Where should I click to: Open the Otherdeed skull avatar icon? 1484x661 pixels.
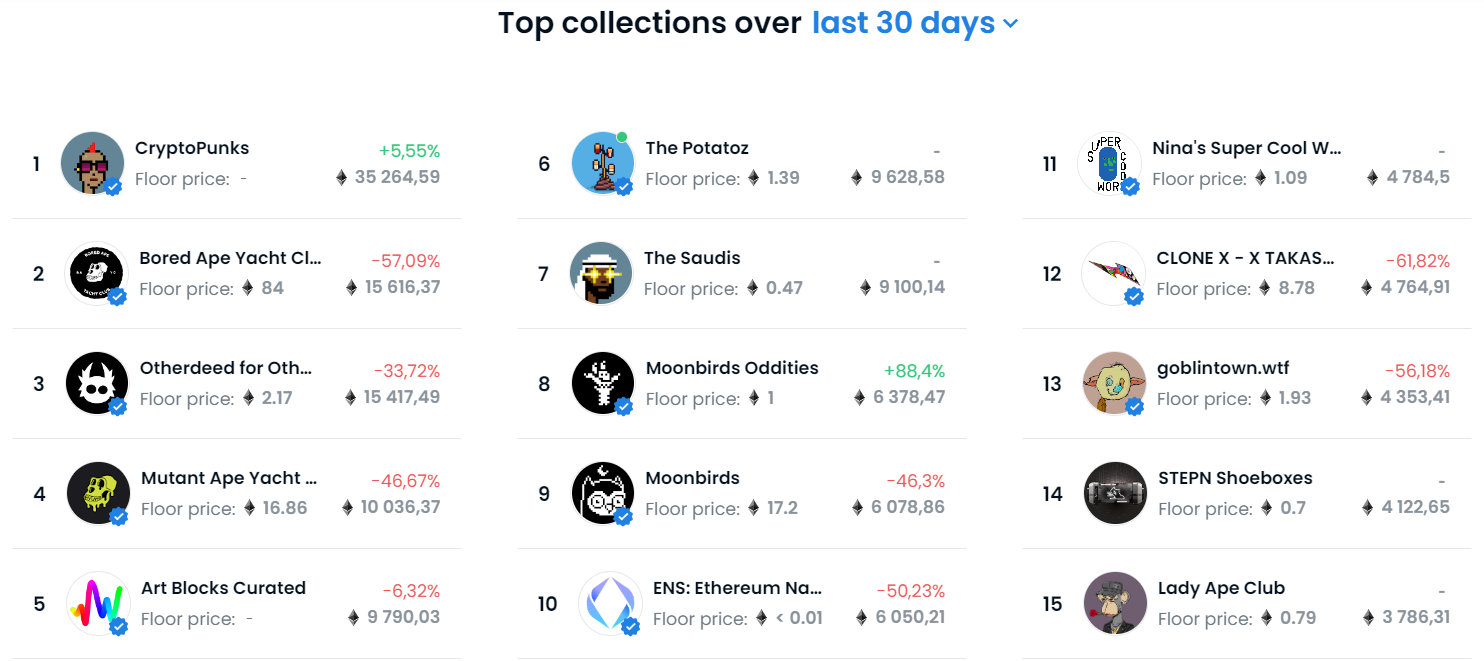(97, 383)
